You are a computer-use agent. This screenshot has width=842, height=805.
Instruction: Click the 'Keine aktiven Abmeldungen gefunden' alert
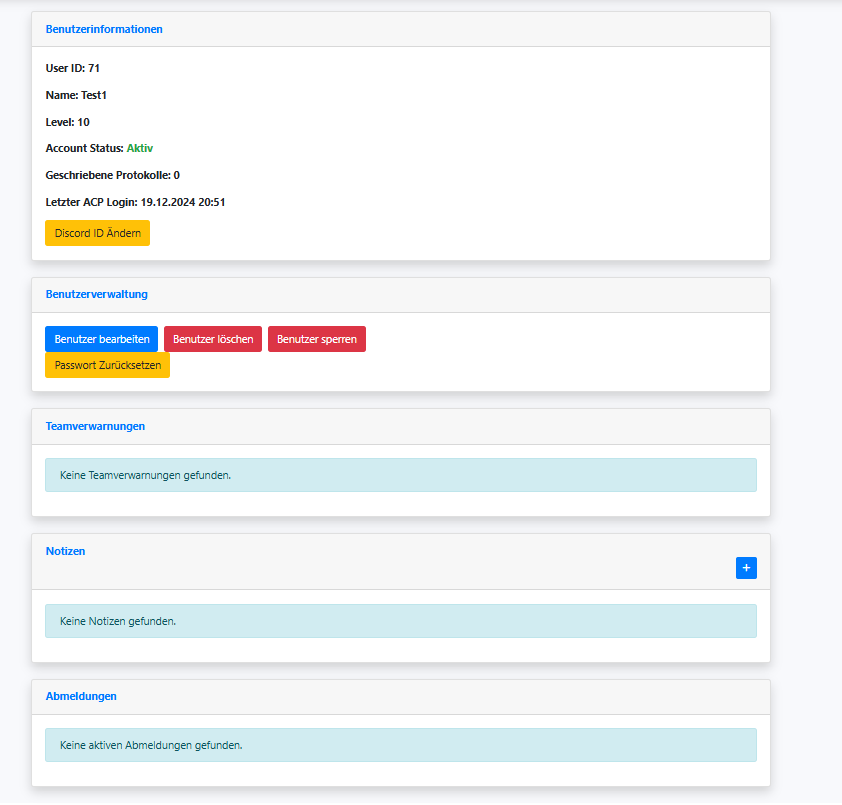pyautogui.click(x=400, y=745)
